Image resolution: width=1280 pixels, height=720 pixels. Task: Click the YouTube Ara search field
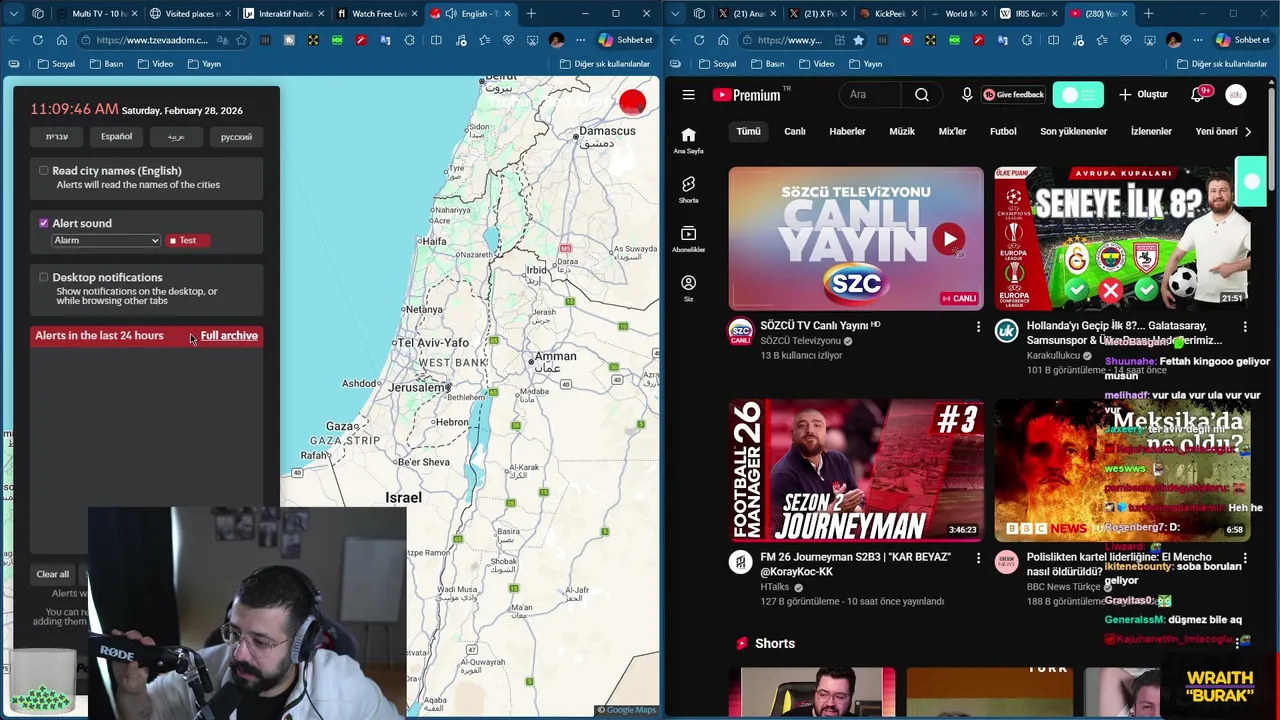point(870,95)
